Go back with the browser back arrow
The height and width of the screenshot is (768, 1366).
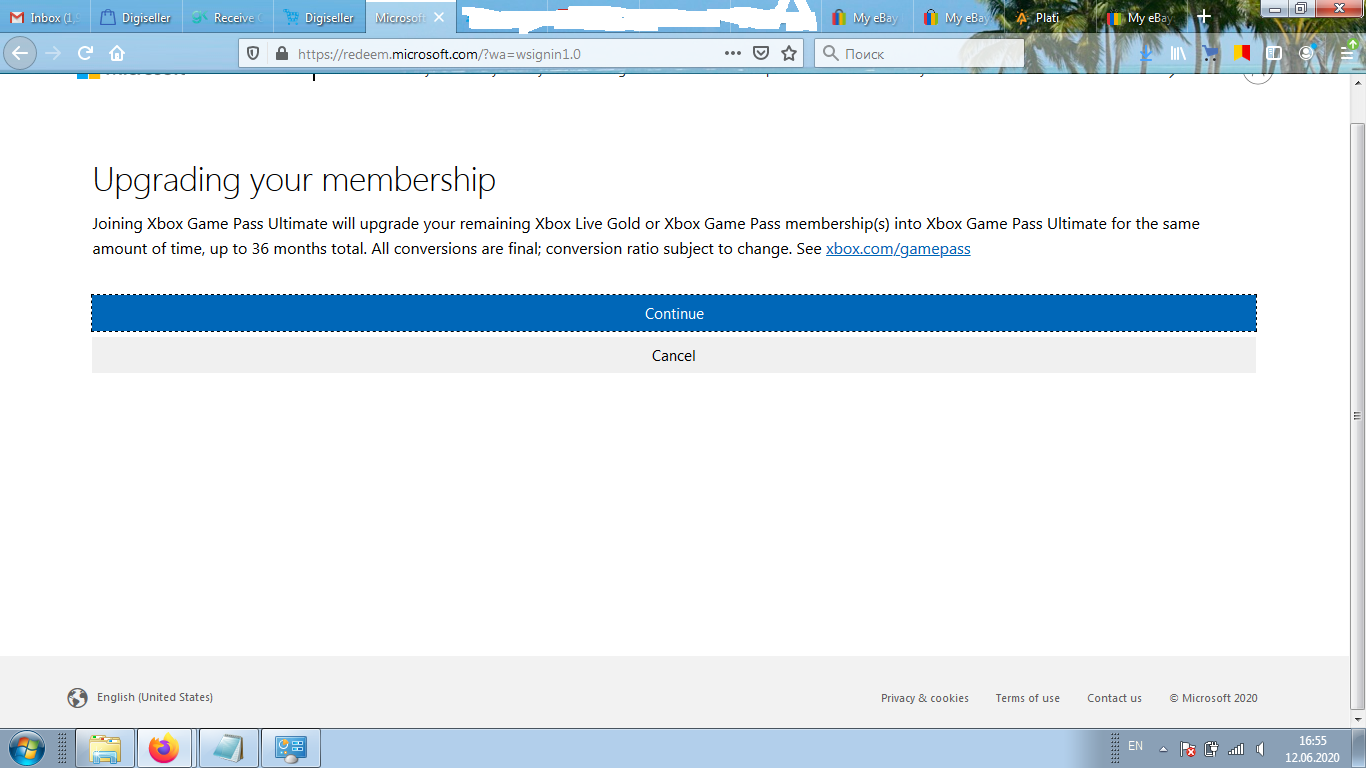pyautogui.click(x=21, y=53)
